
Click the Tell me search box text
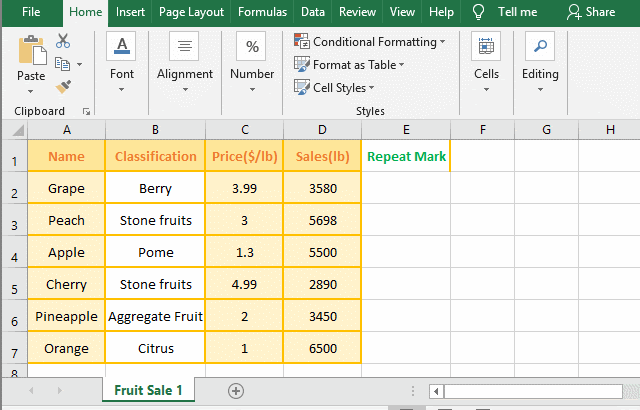pyautogui.click(x=517, y=12)
